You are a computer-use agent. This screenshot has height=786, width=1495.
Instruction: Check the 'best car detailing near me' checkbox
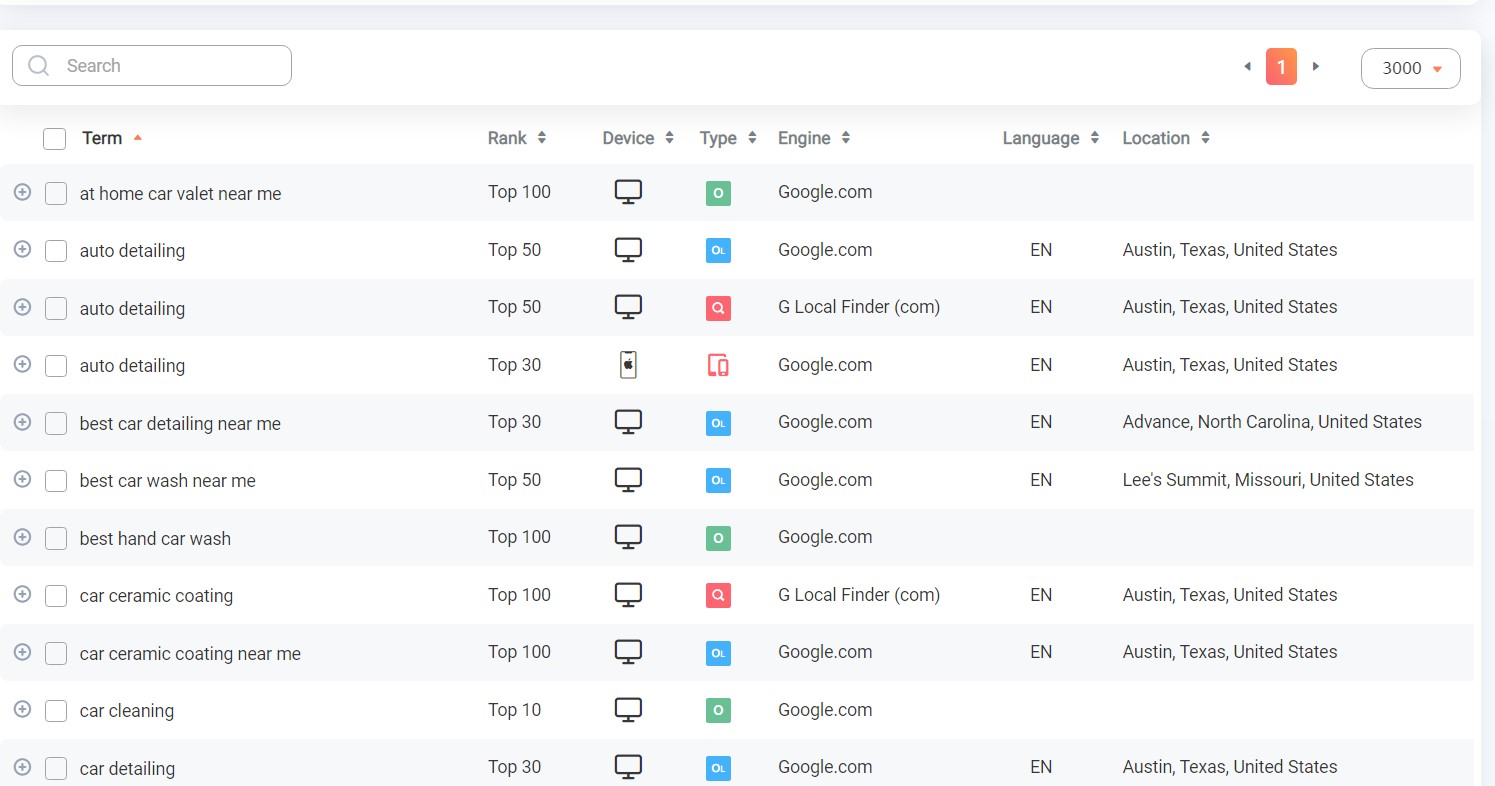point(56,424)
